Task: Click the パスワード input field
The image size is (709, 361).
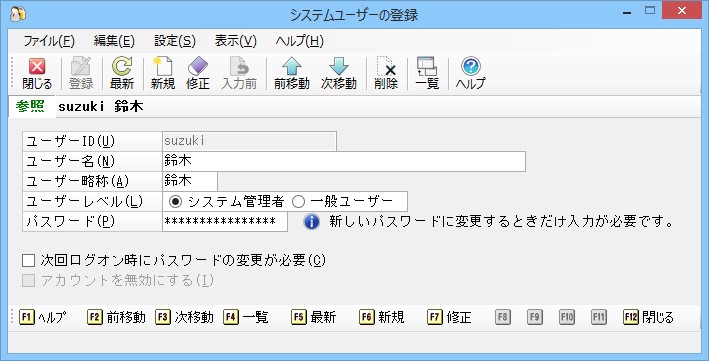Action: click(x=225, y=222)
